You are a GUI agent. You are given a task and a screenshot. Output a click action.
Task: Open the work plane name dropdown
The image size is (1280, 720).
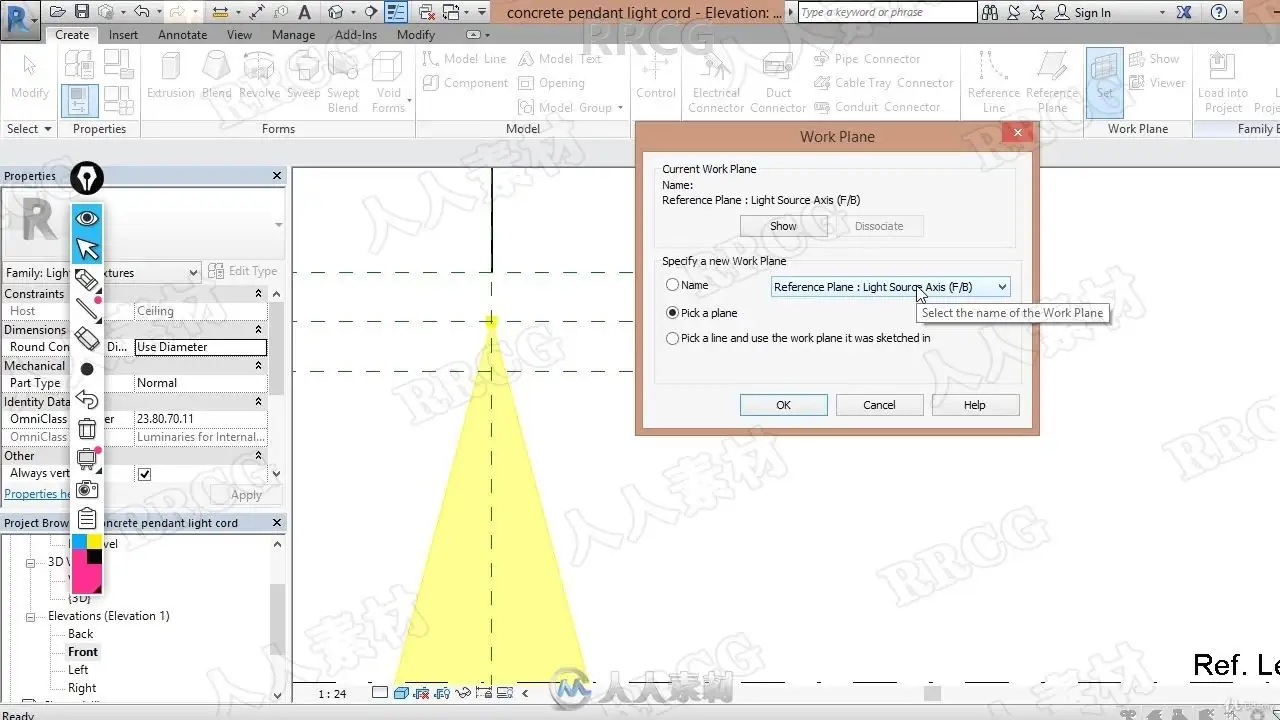[x=890, y=287]
